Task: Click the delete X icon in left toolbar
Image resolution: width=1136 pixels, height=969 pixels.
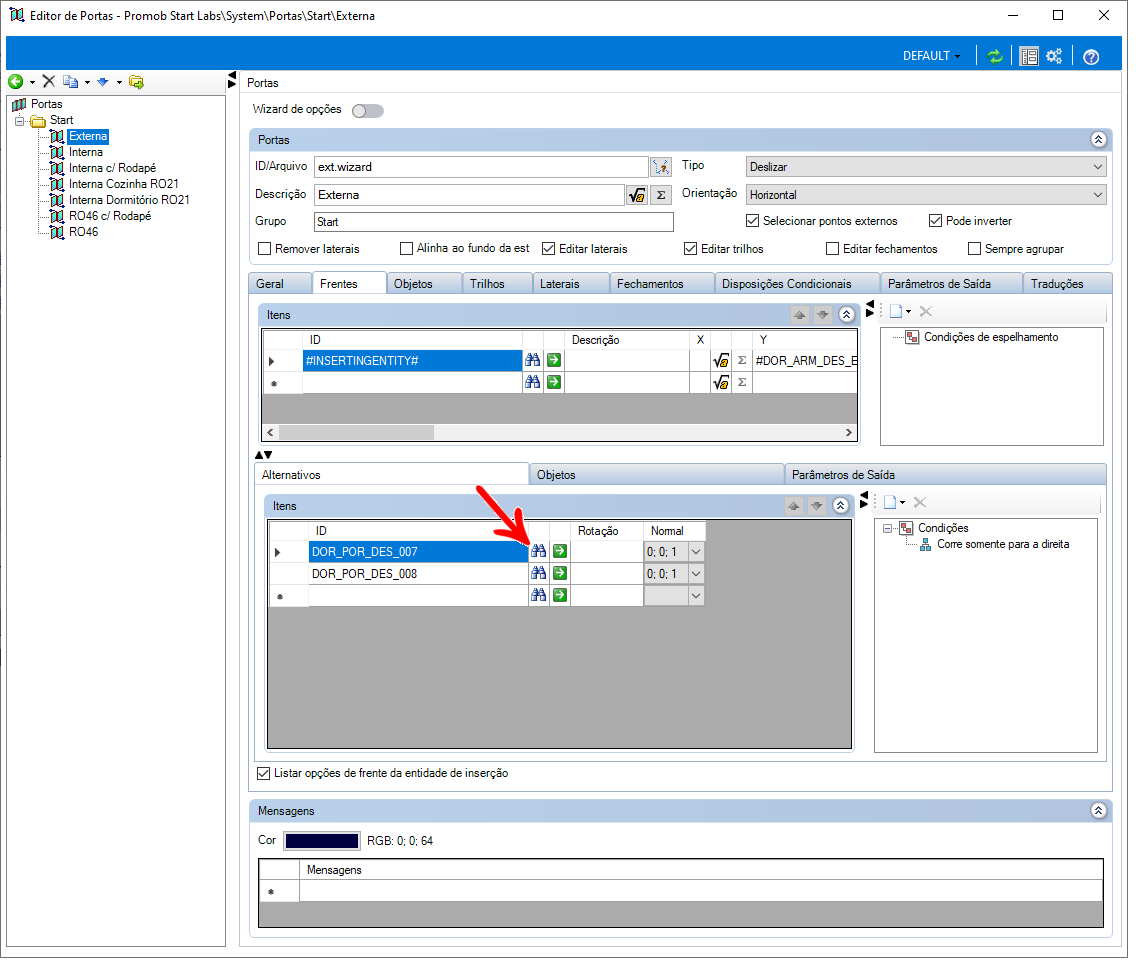Action: pos(49,82)
